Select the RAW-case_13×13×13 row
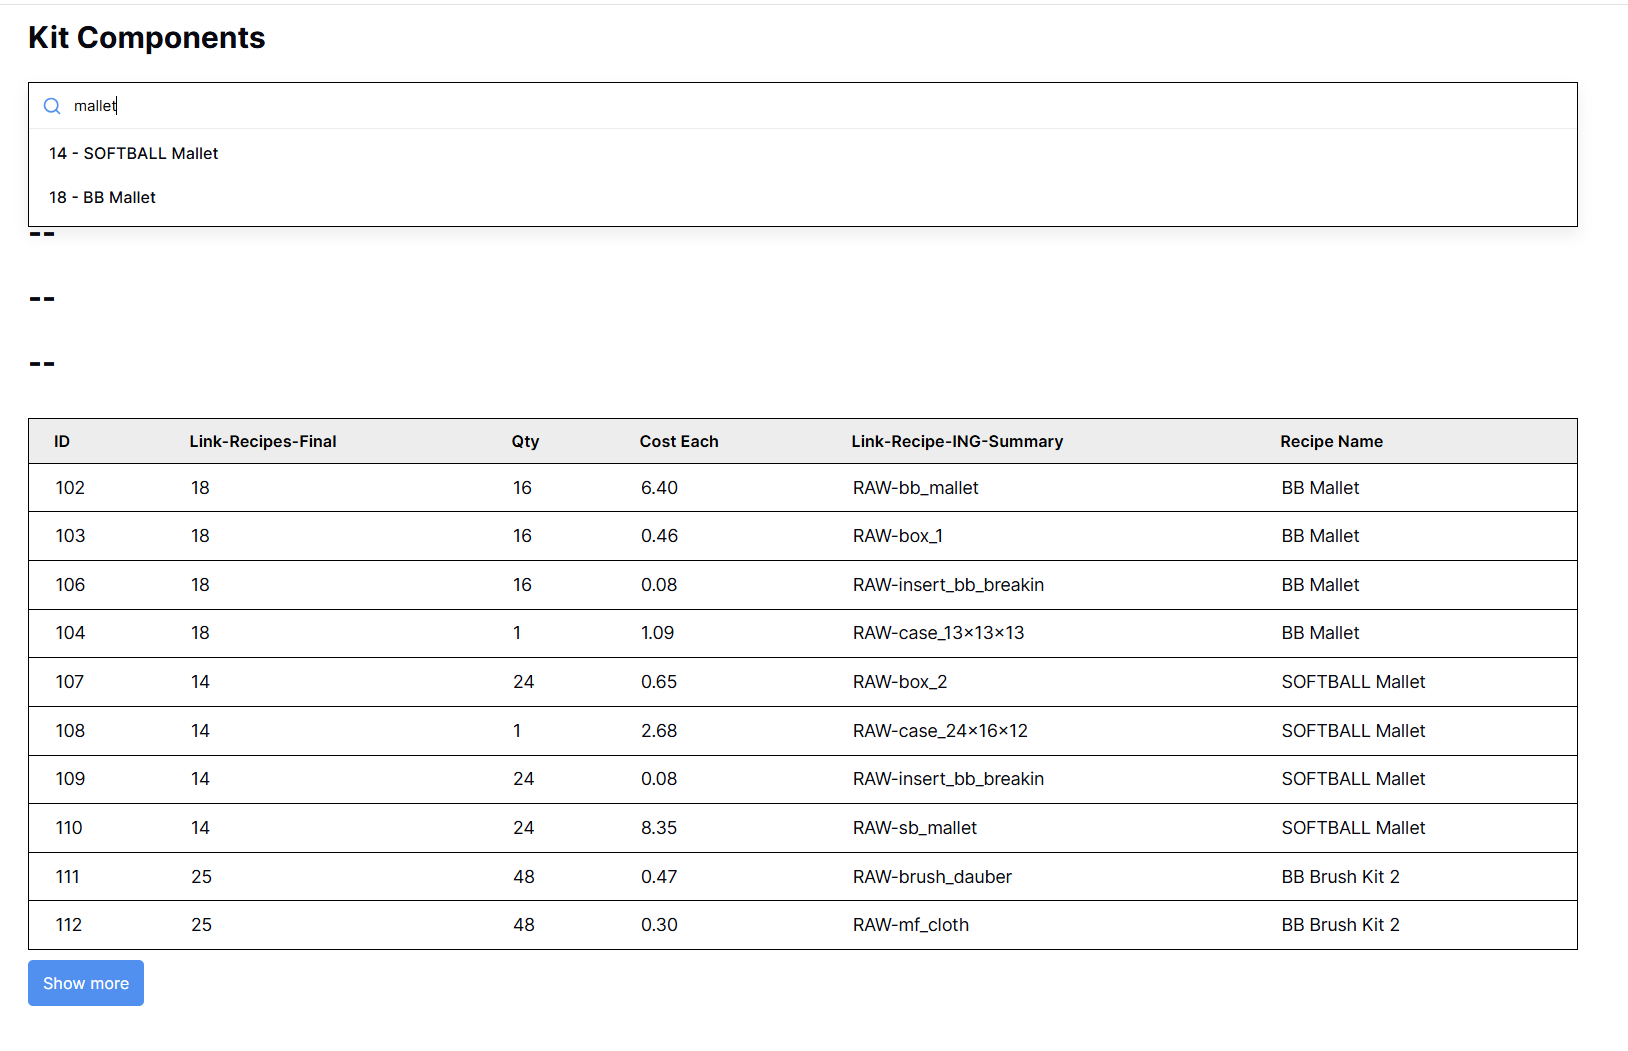 point(938,633)
